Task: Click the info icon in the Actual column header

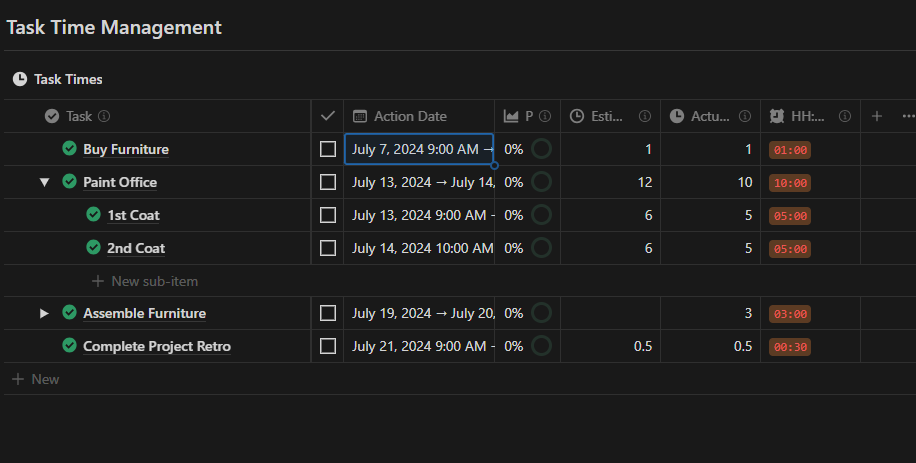Action: coord(745,116)
